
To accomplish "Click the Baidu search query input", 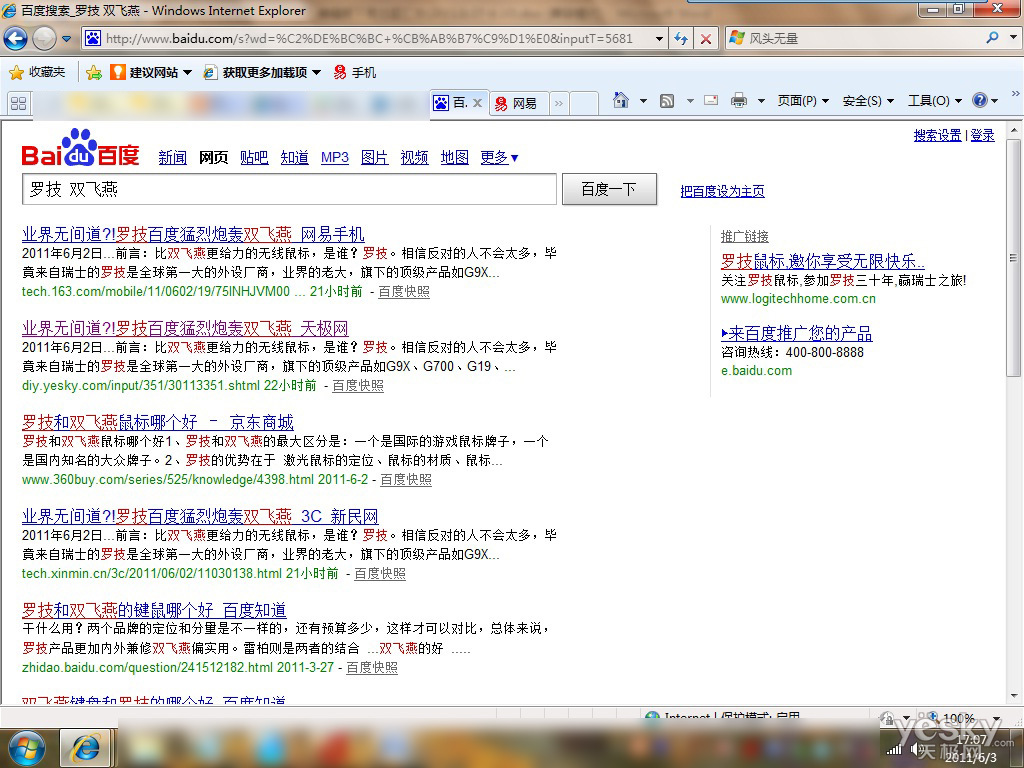I will coord(289,189).
